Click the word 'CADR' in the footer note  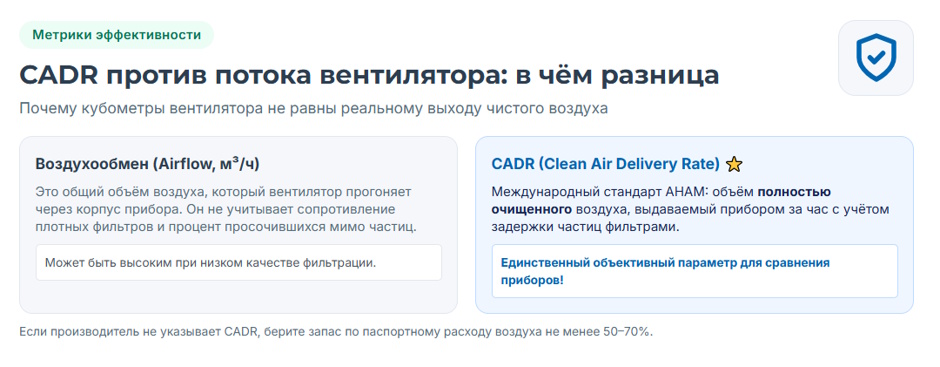[x=241, y=332]
